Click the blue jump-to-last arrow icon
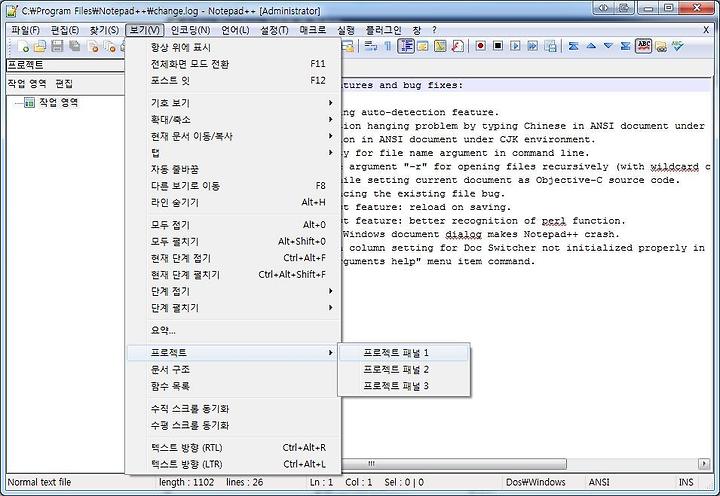 click(625, 46)
